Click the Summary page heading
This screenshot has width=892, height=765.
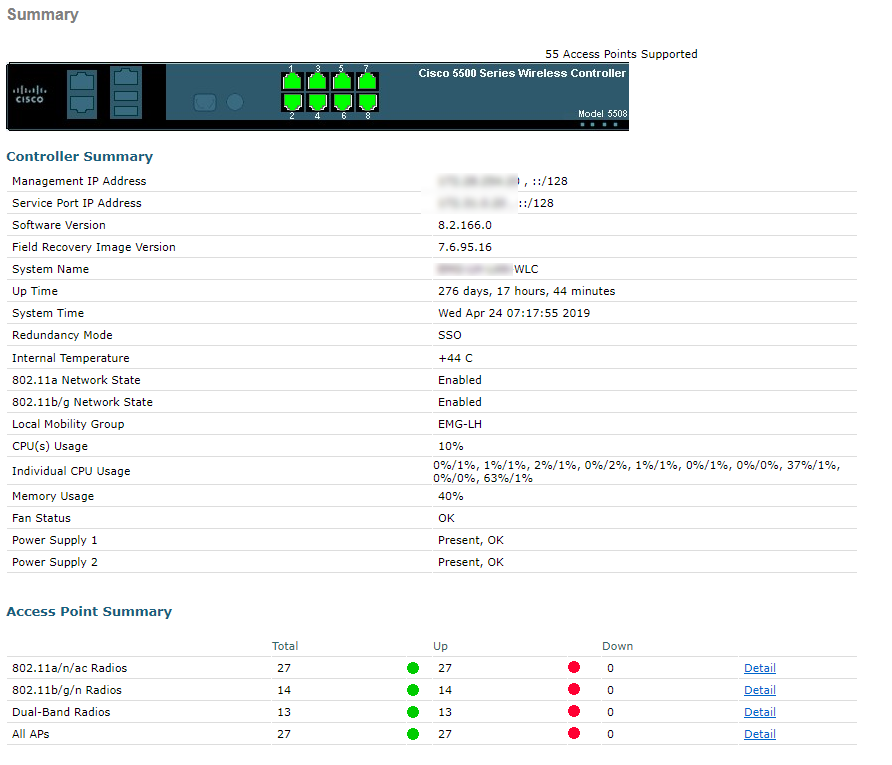coord(43,15)
